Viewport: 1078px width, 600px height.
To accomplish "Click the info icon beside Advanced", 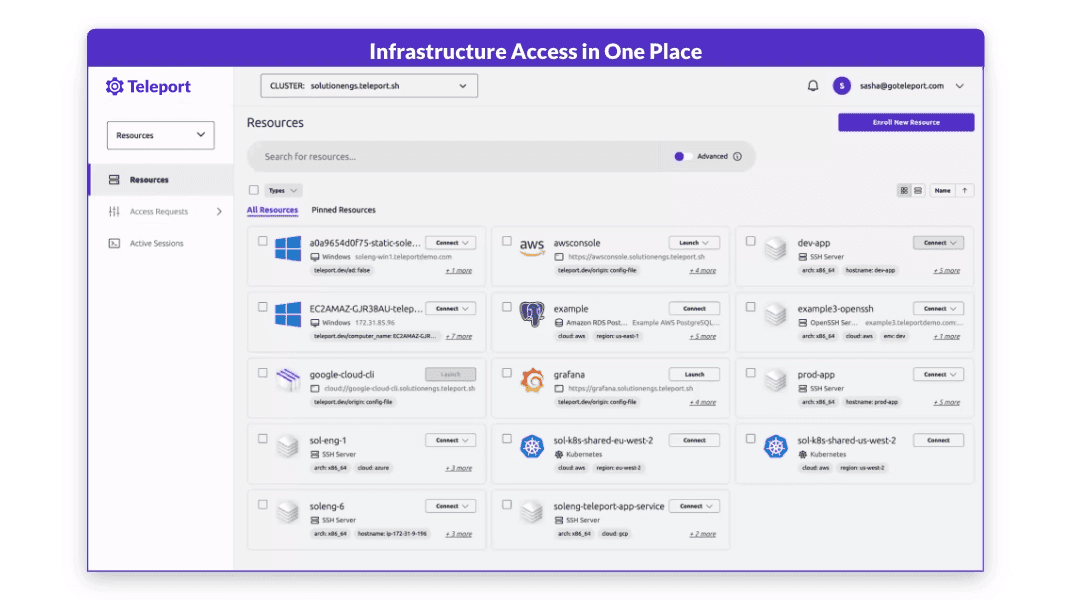I will 737,156.
